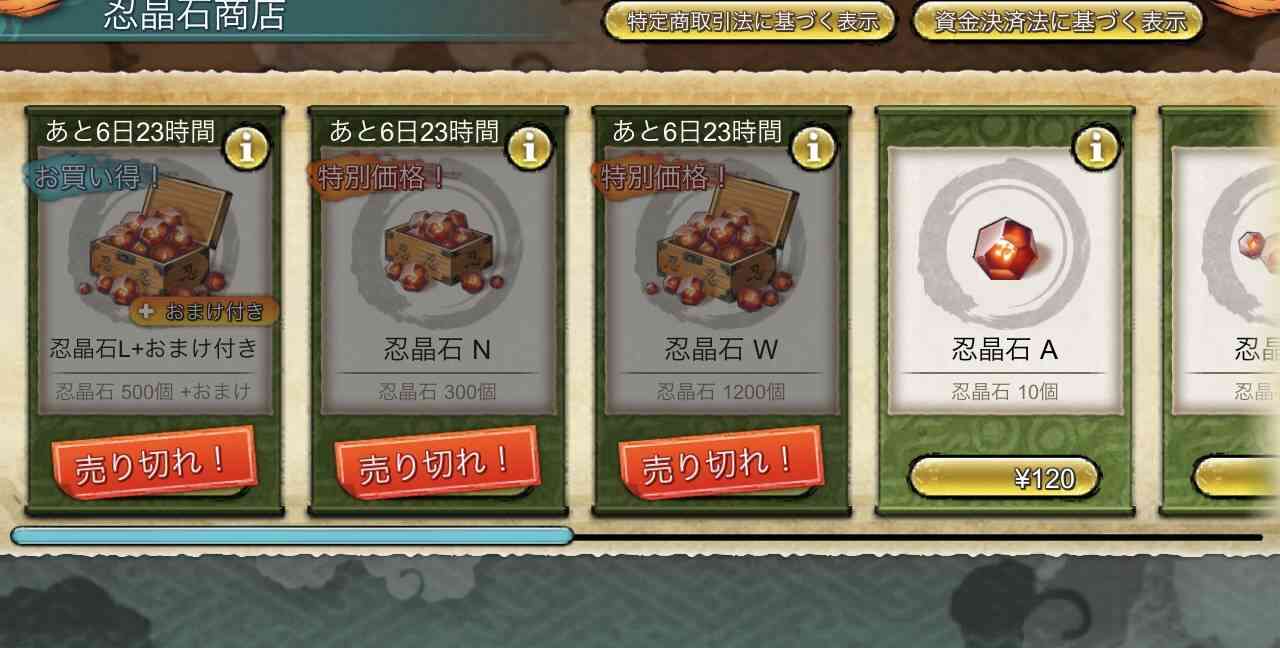This screenshot has height=648, width=1280.
Task: Click the crate image of 忍晶石 N
Action: coord(438,250)
